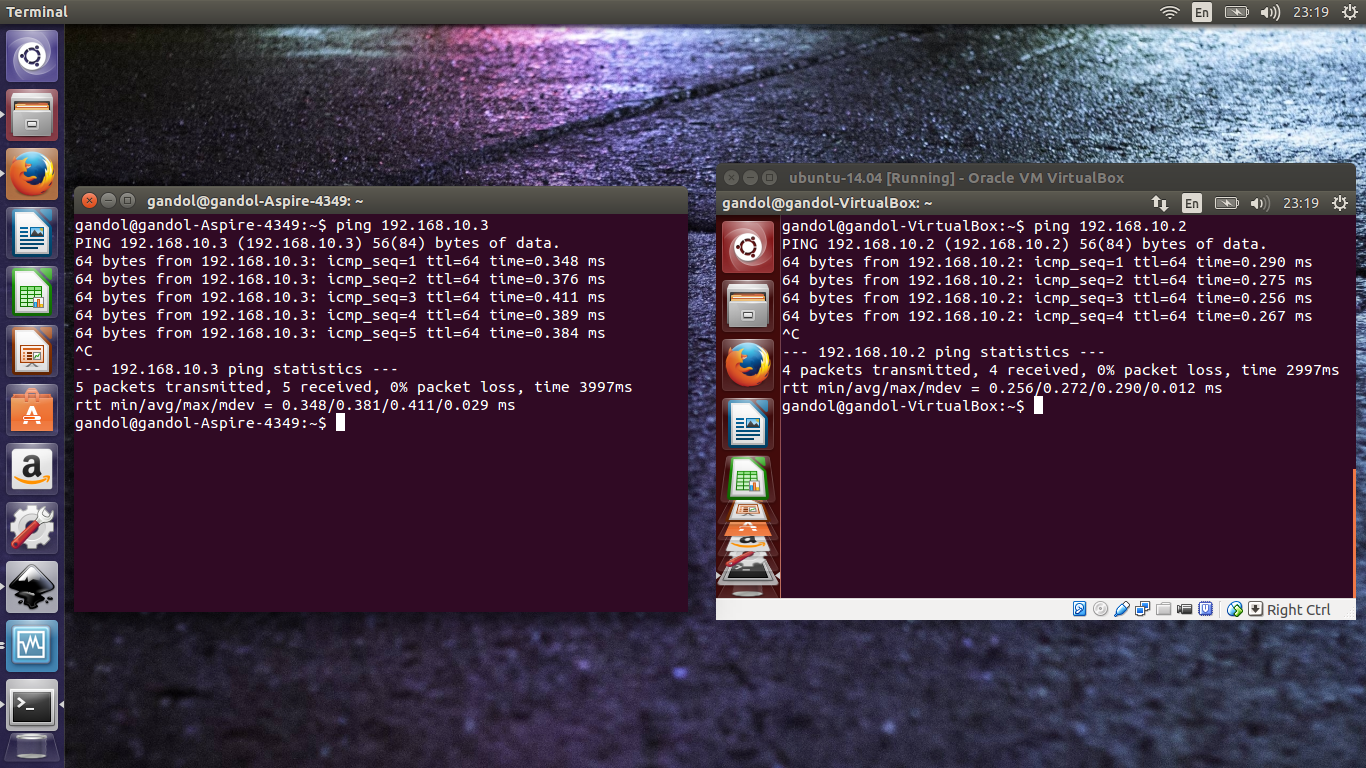Open Firefox inside the guest VM launcher
This screenshot has height=768, width=1366.
coord(748,364)
